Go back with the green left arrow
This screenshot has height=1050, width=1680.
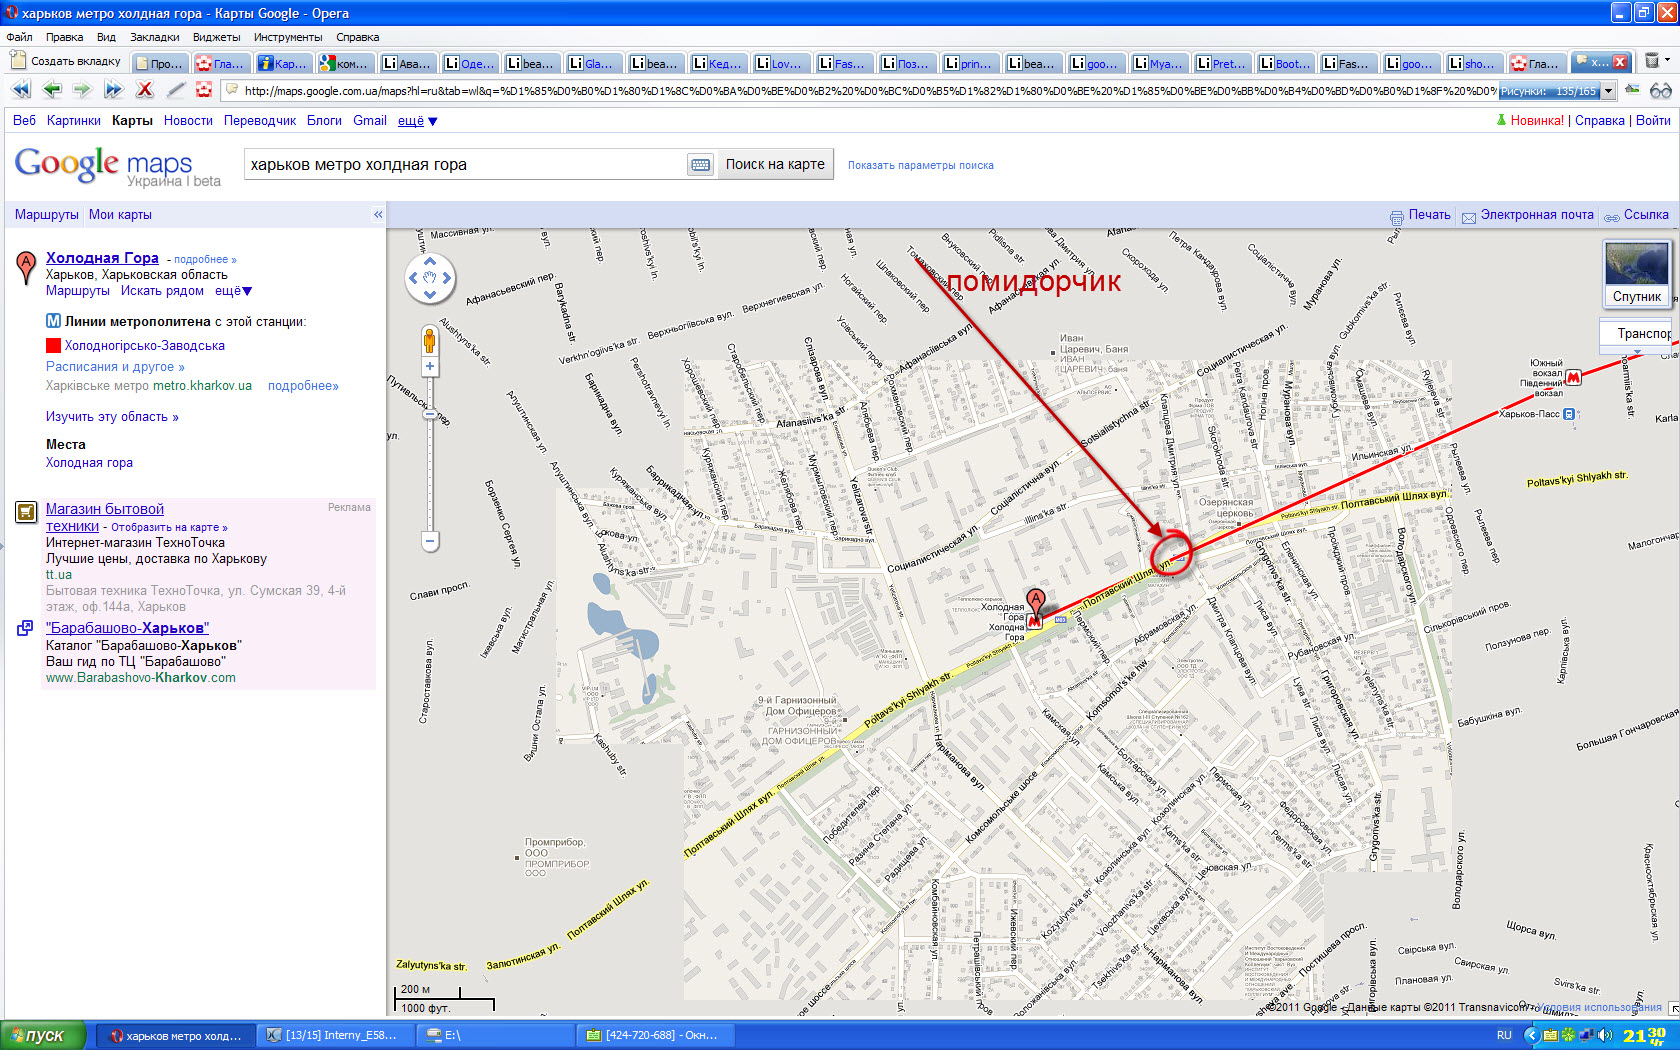(51, 90)
